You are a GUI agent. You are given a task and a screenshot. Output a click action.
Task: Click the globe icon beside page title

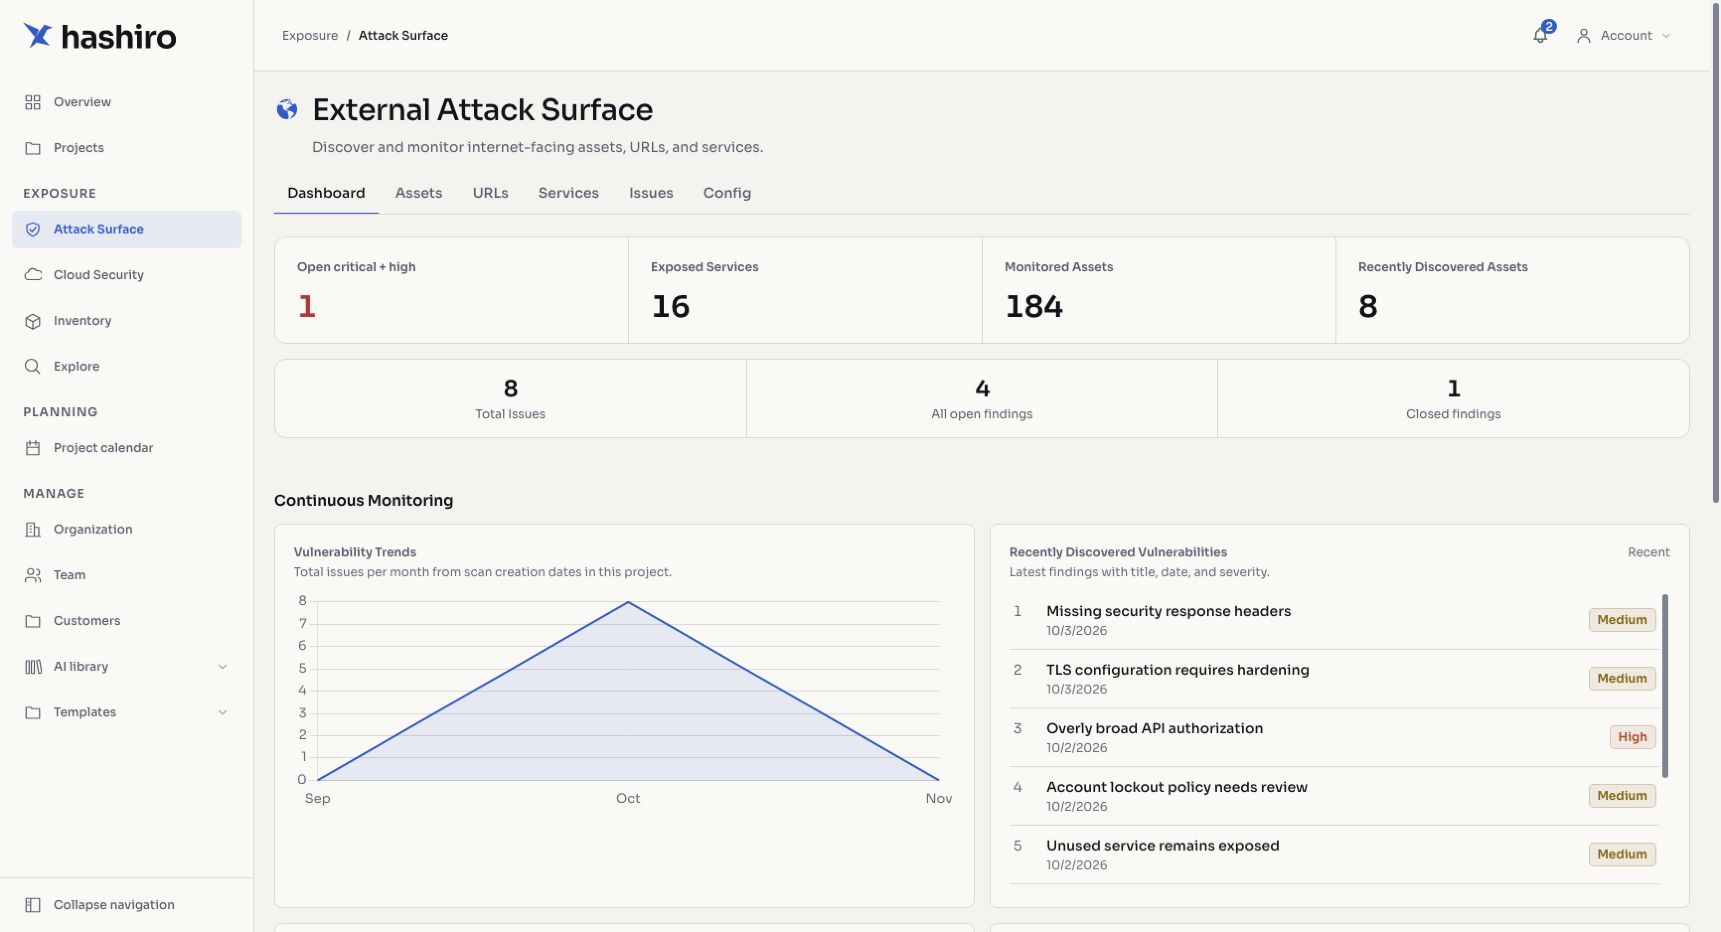(x=287, y=109)
